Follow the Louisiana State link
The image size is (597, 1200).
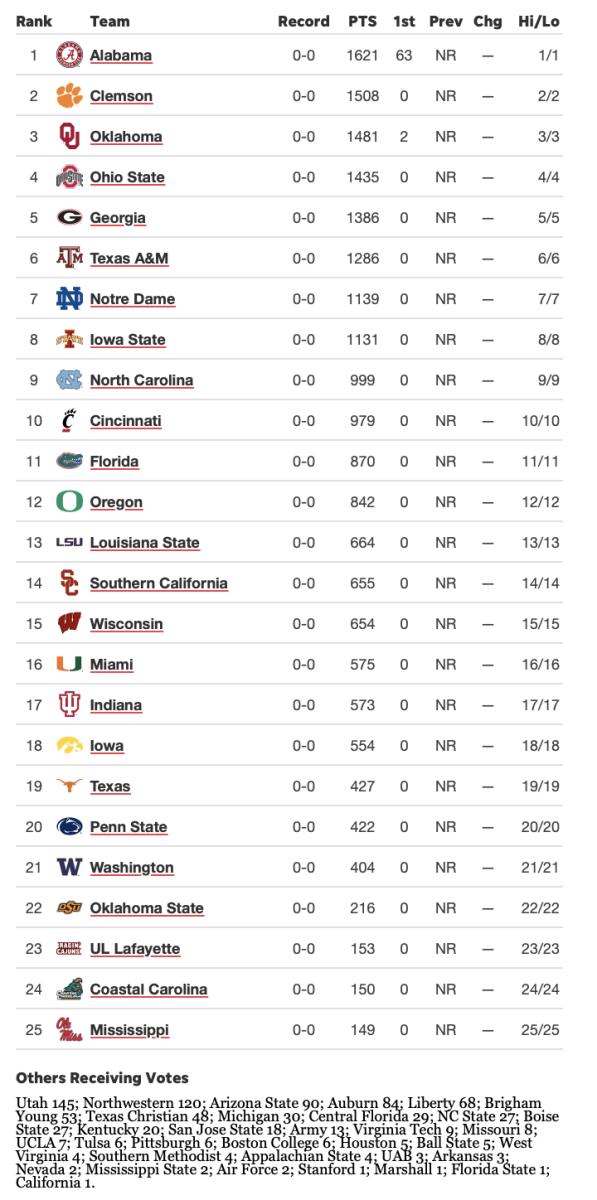point(145,542)
